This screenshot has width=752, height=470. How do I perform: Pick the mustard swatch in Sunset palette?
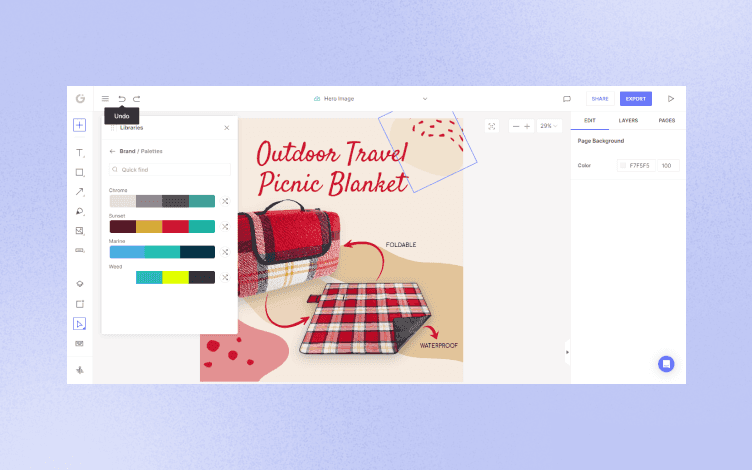pyautogui.click(x=149, y=226)
